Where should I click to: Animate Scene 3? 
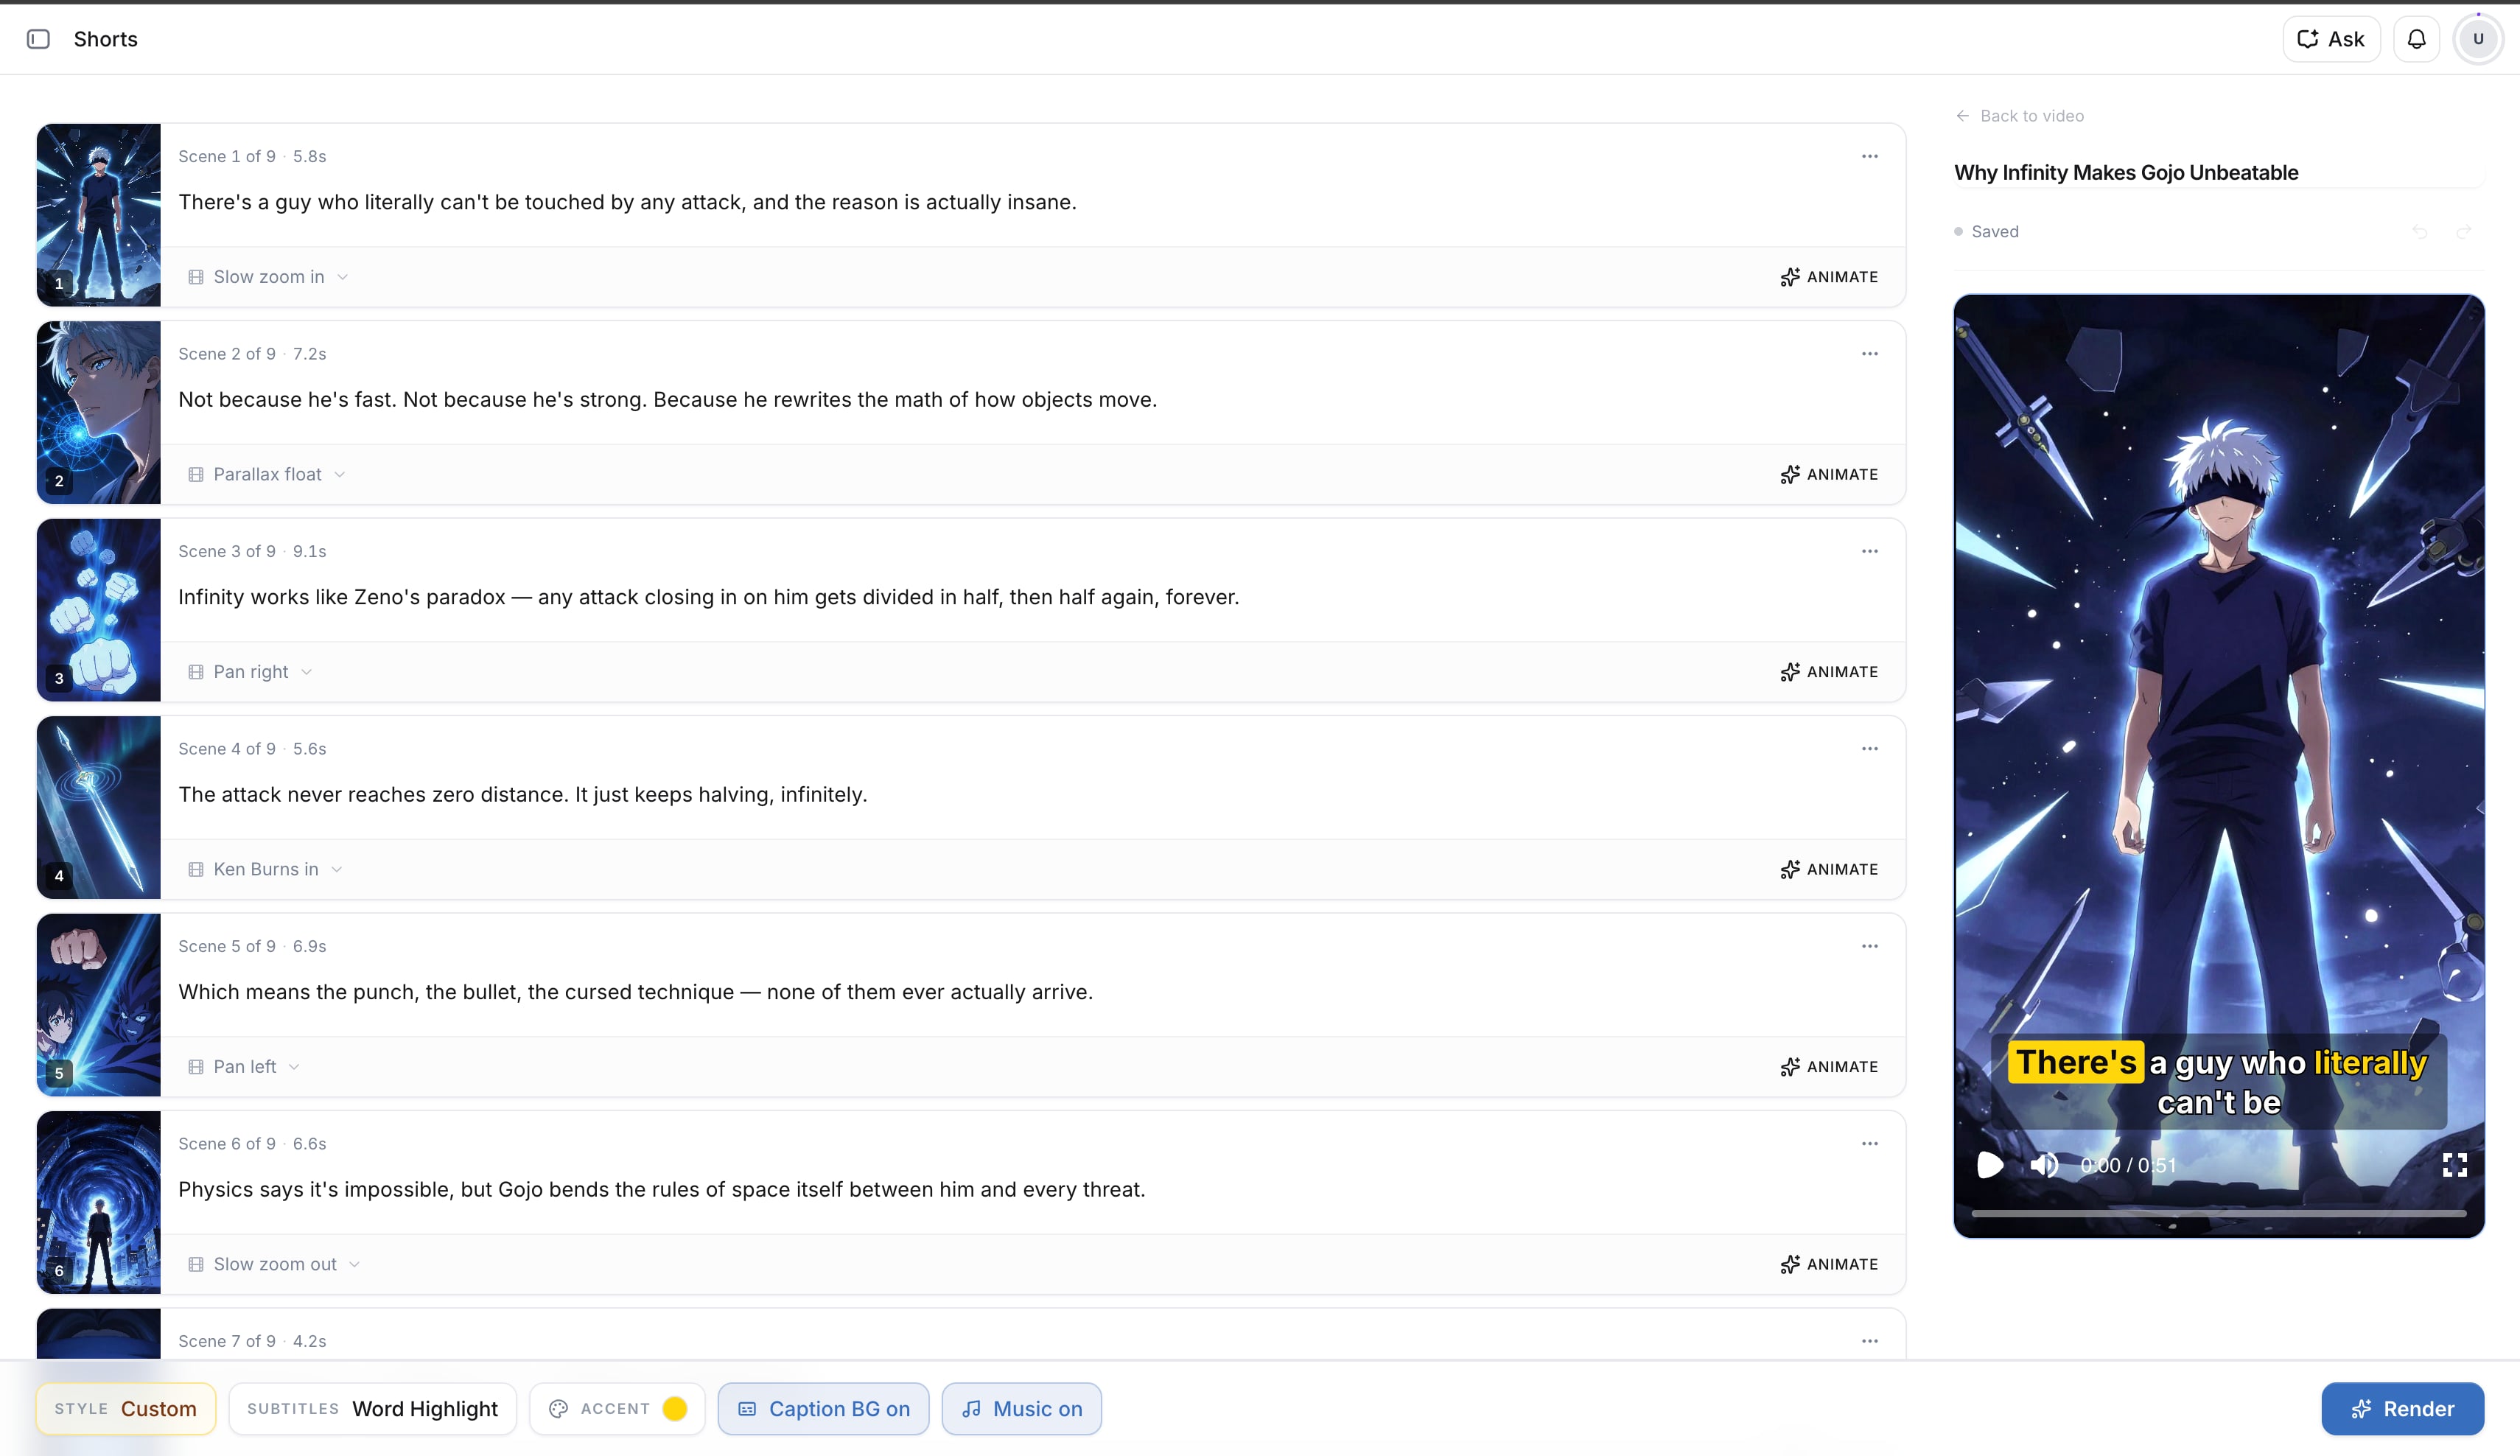(1829, 672)
